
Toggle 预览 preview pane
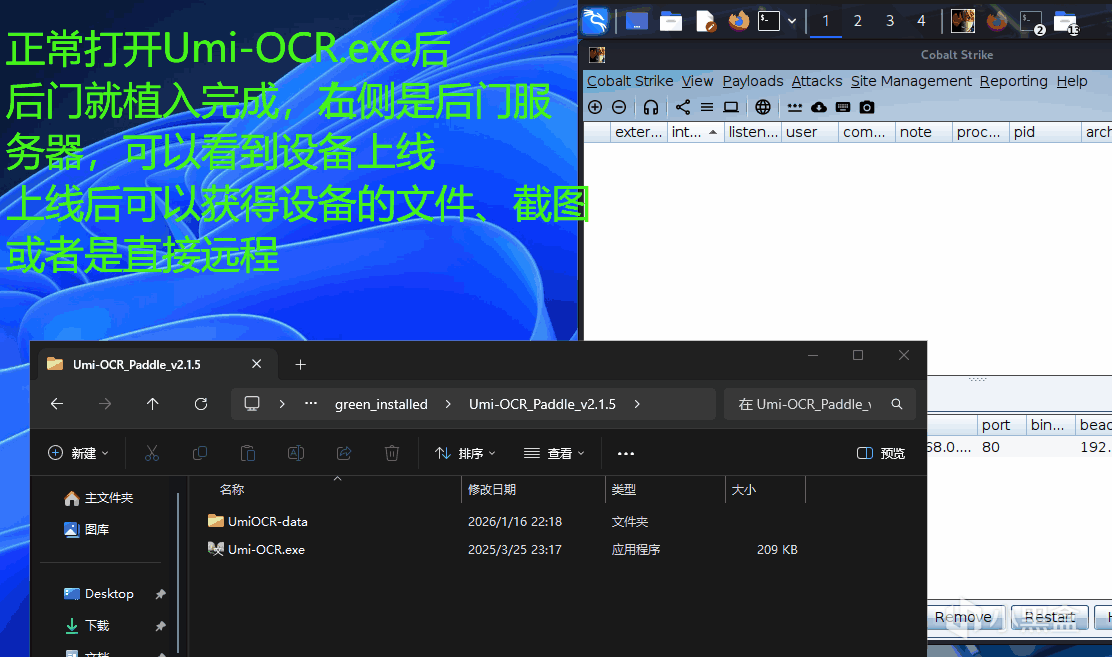tap(881, 453)
